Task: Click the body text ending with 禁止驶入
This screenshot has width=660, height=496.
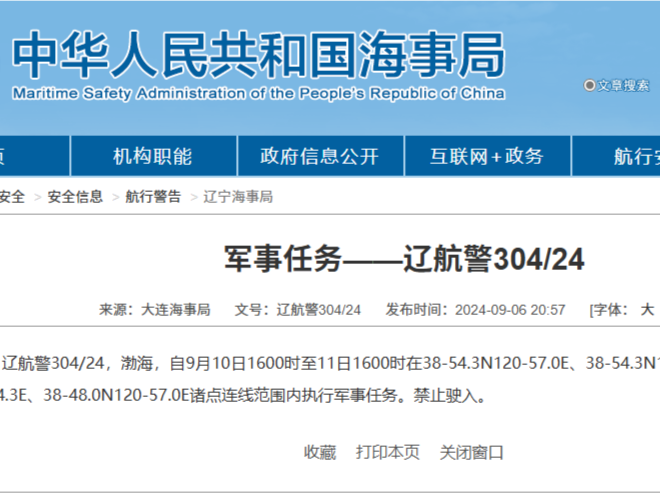Action: (243, 396)
